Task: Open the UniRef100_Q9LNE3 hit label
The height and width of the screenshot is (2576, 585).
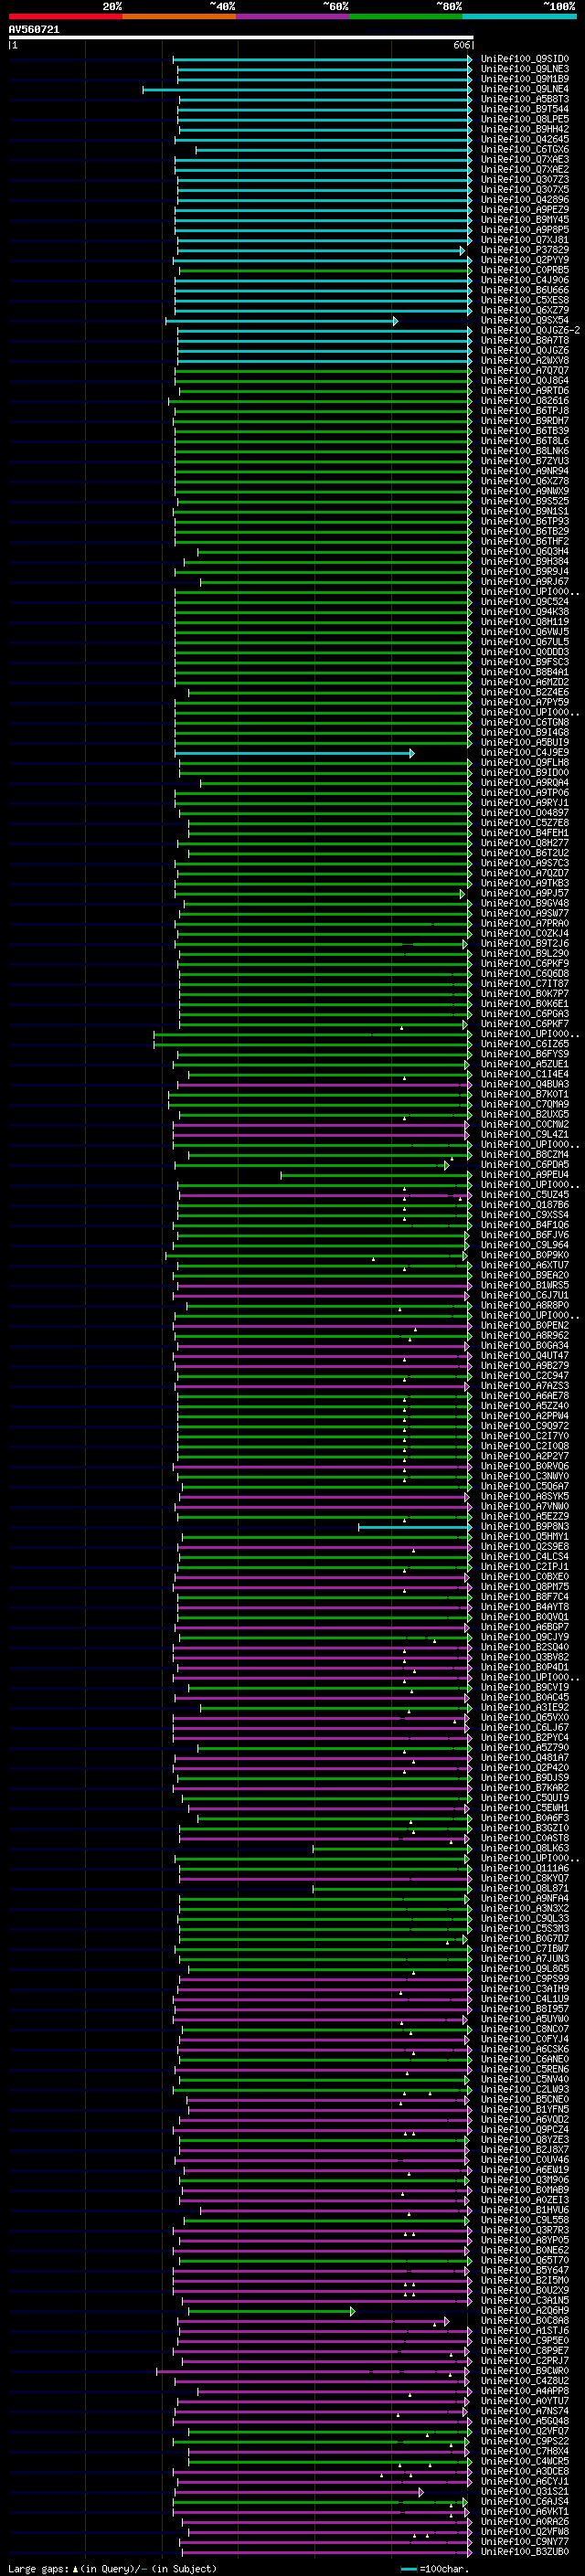Action: [524, 69]
